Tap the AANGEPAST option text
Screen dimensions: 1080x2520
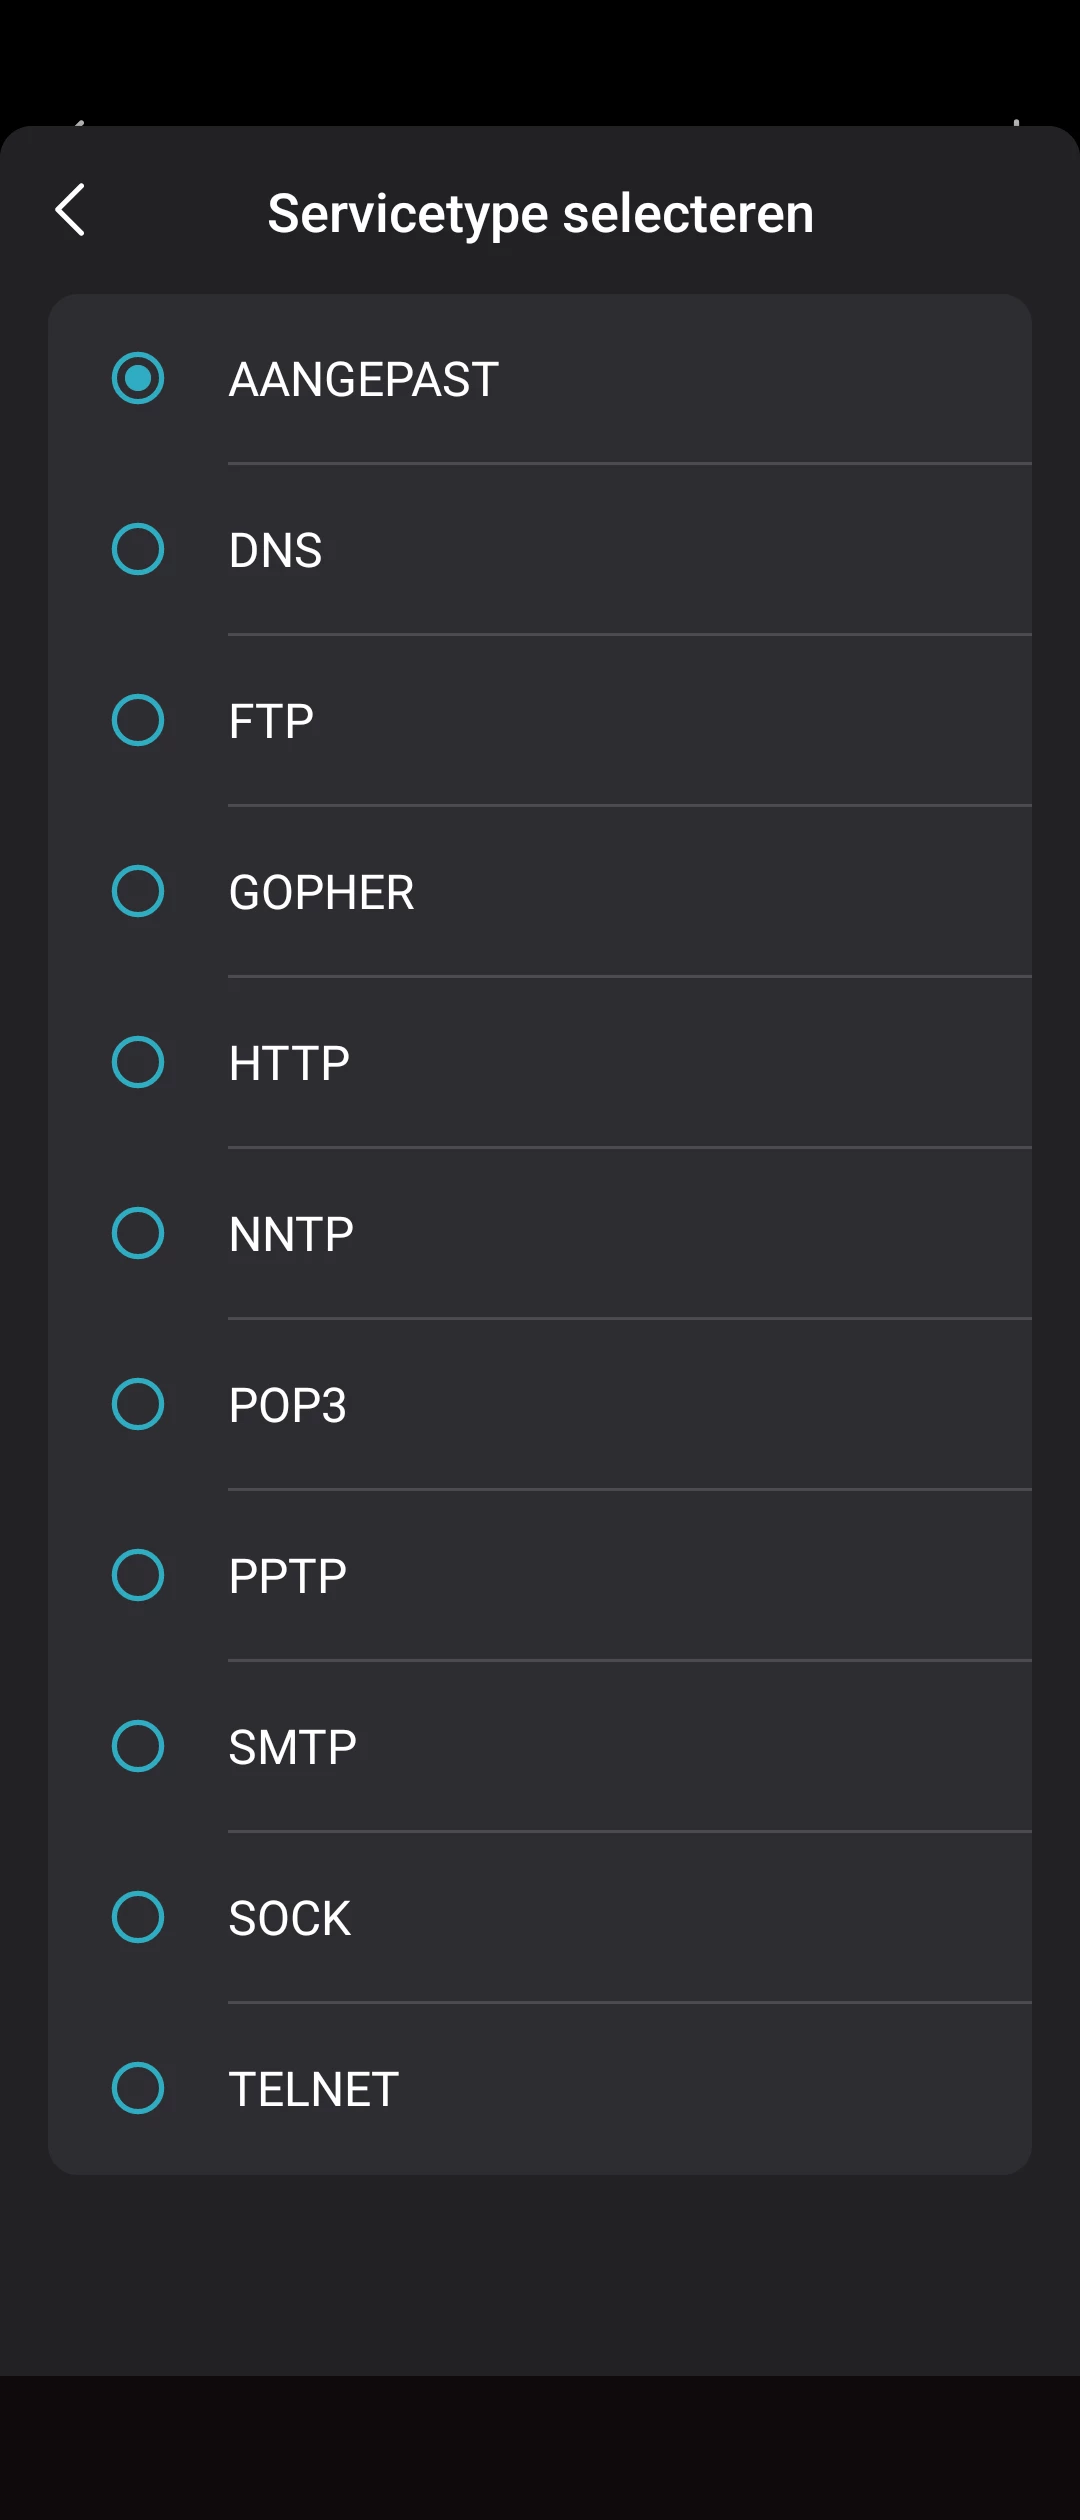pos(363,379)
